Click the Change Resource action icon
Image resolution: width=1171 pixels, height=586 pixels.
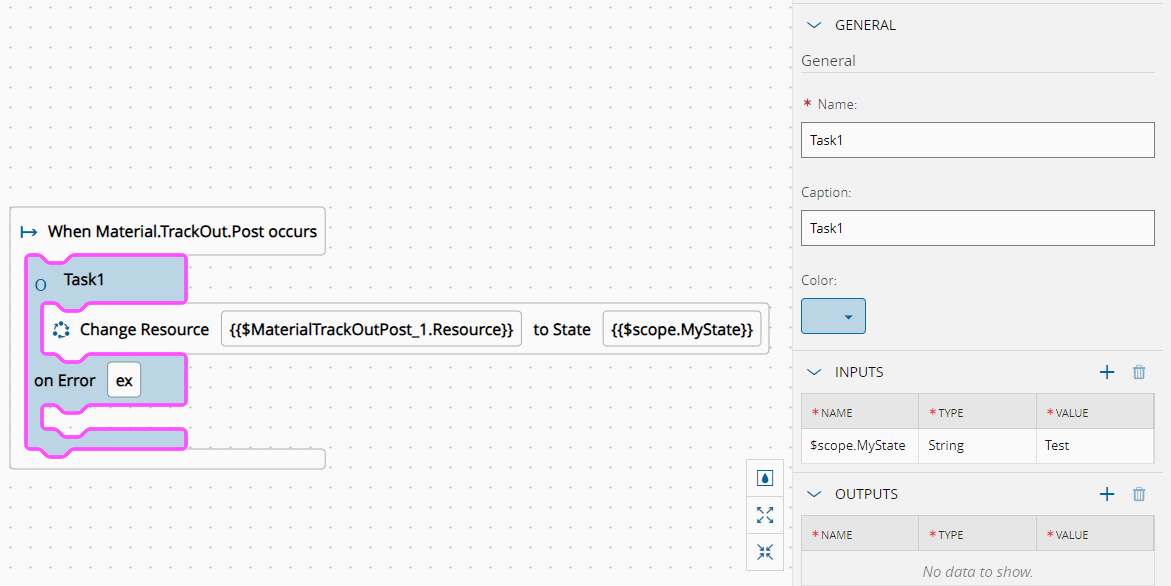click(x=60, y=330)
